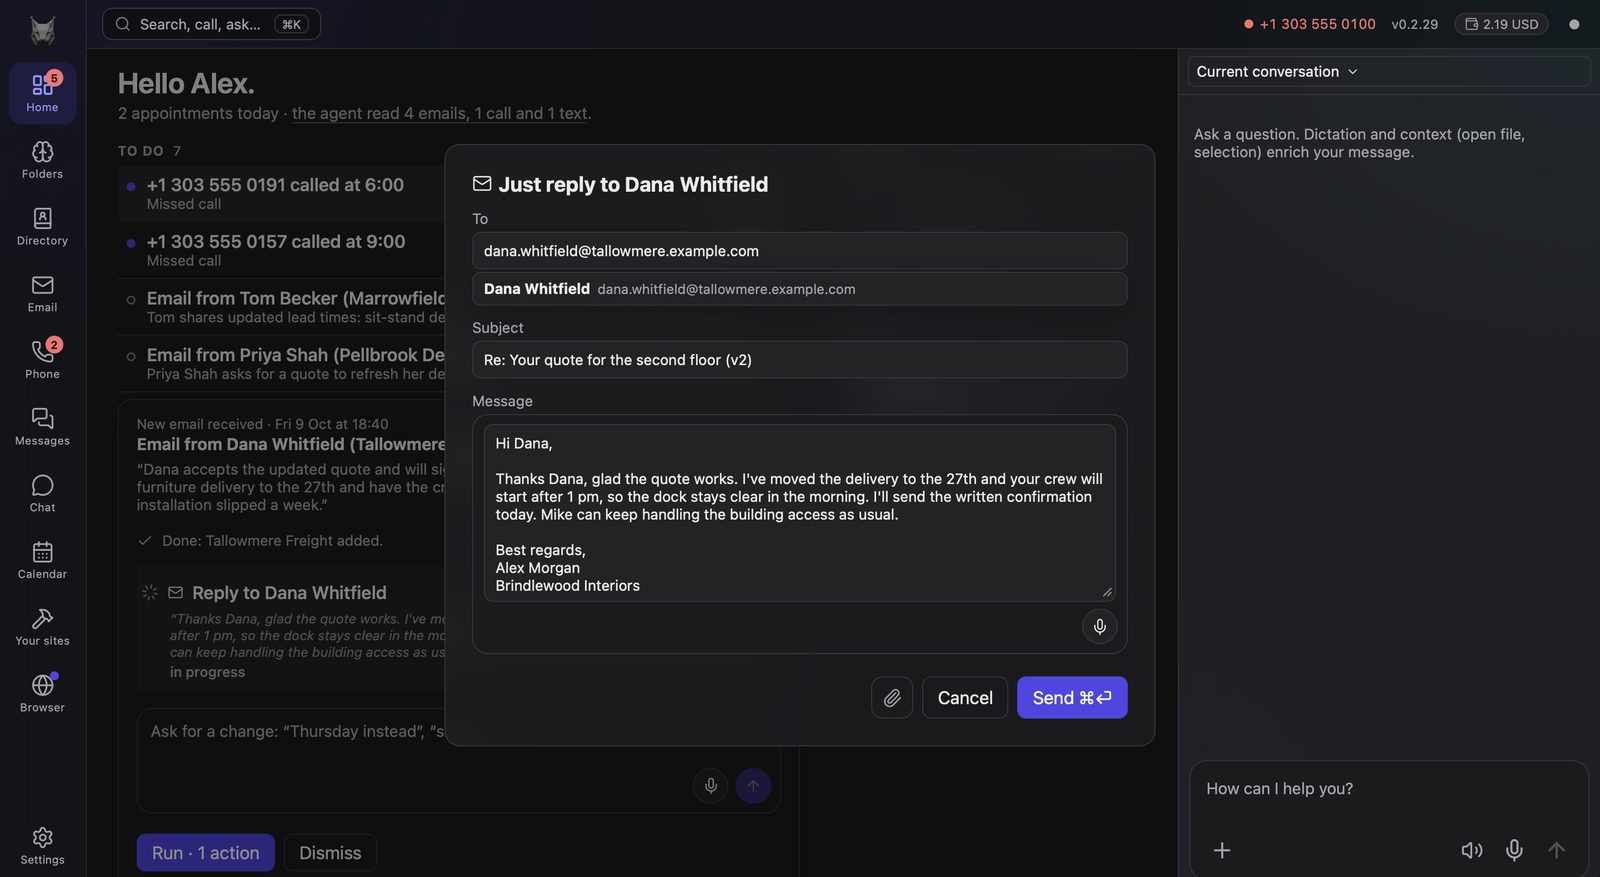Select Dana Whitfield recipient suggestion
The width and height of the screenshot is (1600, 877).
pos(799,289)
